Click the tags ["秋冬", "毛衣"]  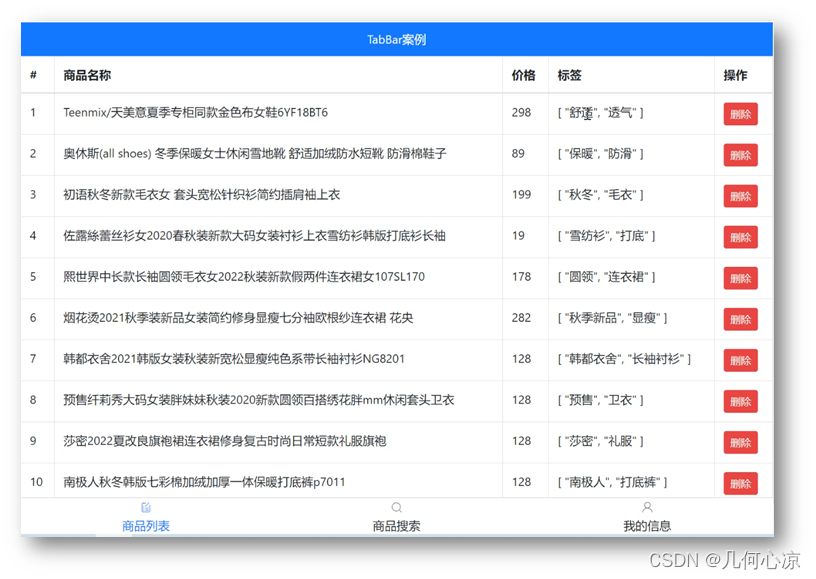pos(601,195)
